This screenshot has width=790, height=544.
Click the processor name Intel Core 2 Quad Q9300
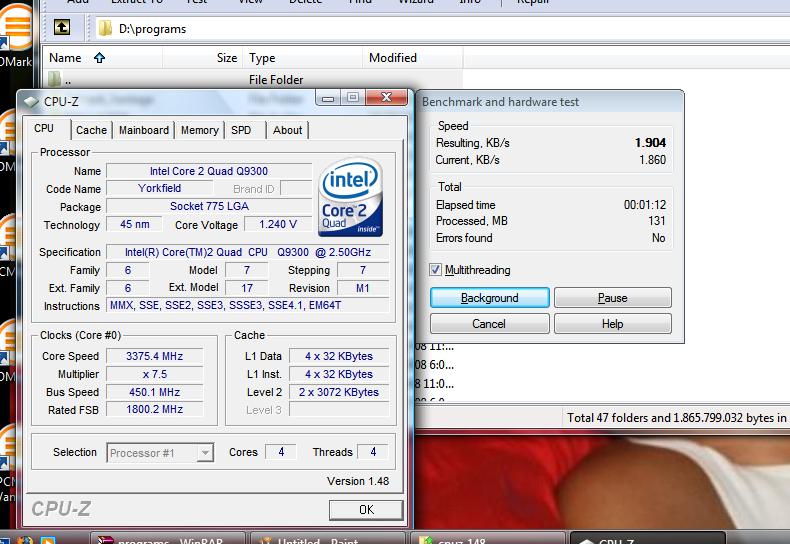[x=209, y=171]
